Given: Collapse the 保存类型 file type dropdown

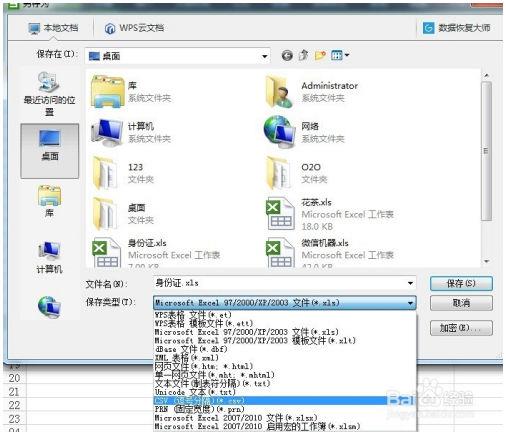Looking at the screenshot, I should (410, 303).
